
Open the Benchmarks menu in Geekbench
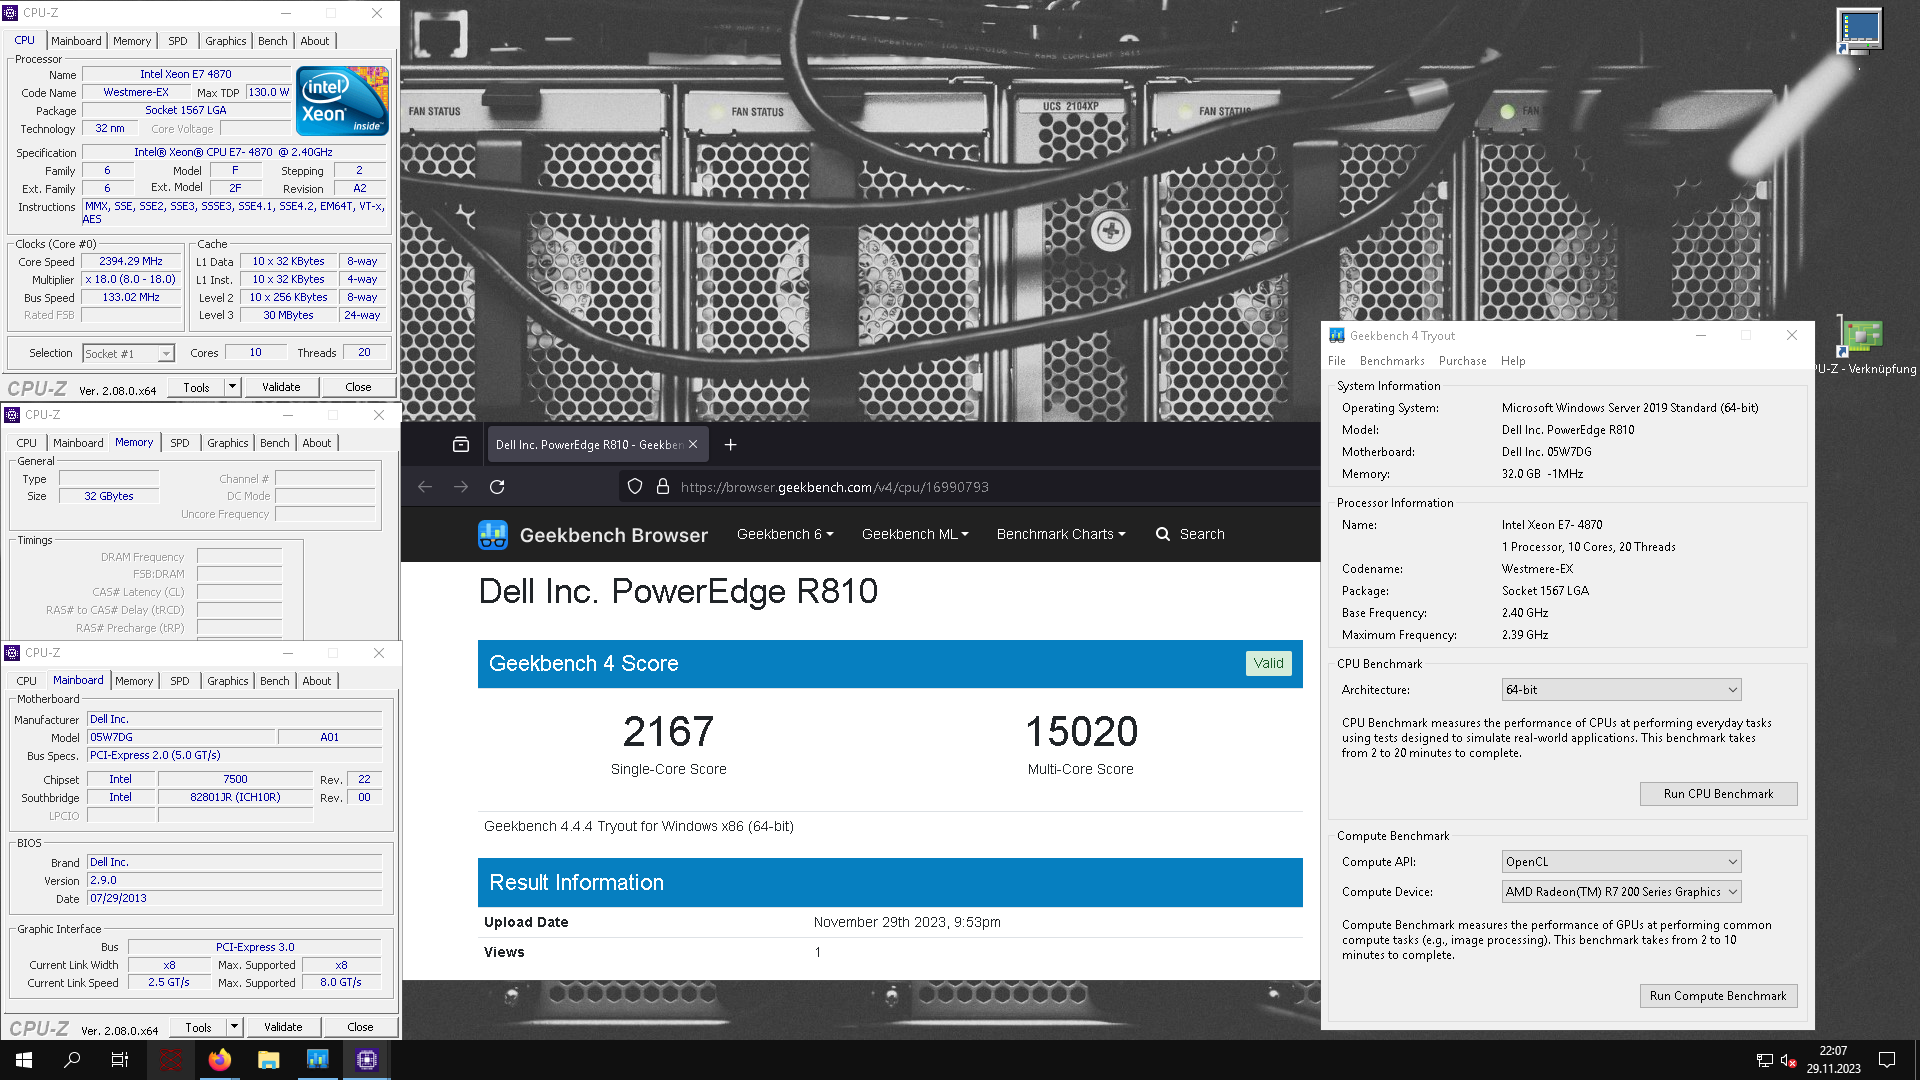pyautogui.click(x=1392, y=361)
